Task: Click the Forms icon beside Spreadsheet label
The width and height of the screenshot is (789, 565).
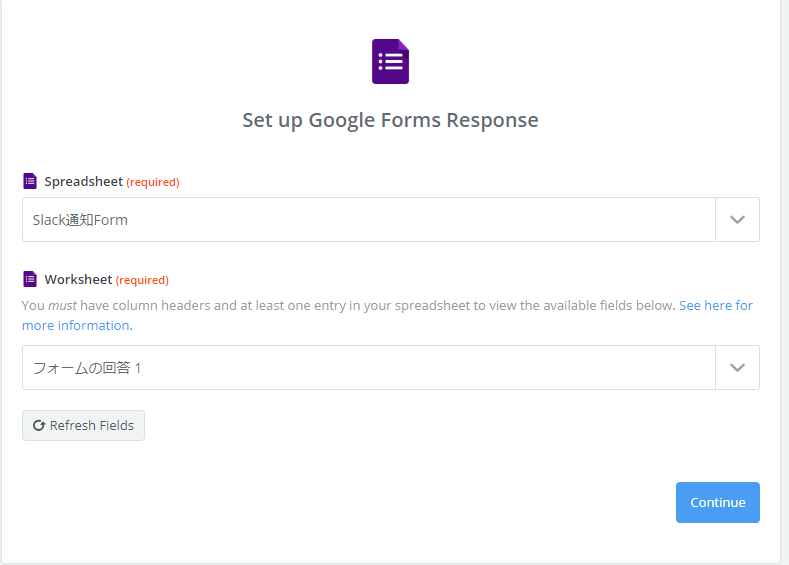Action: pos(30,181)
